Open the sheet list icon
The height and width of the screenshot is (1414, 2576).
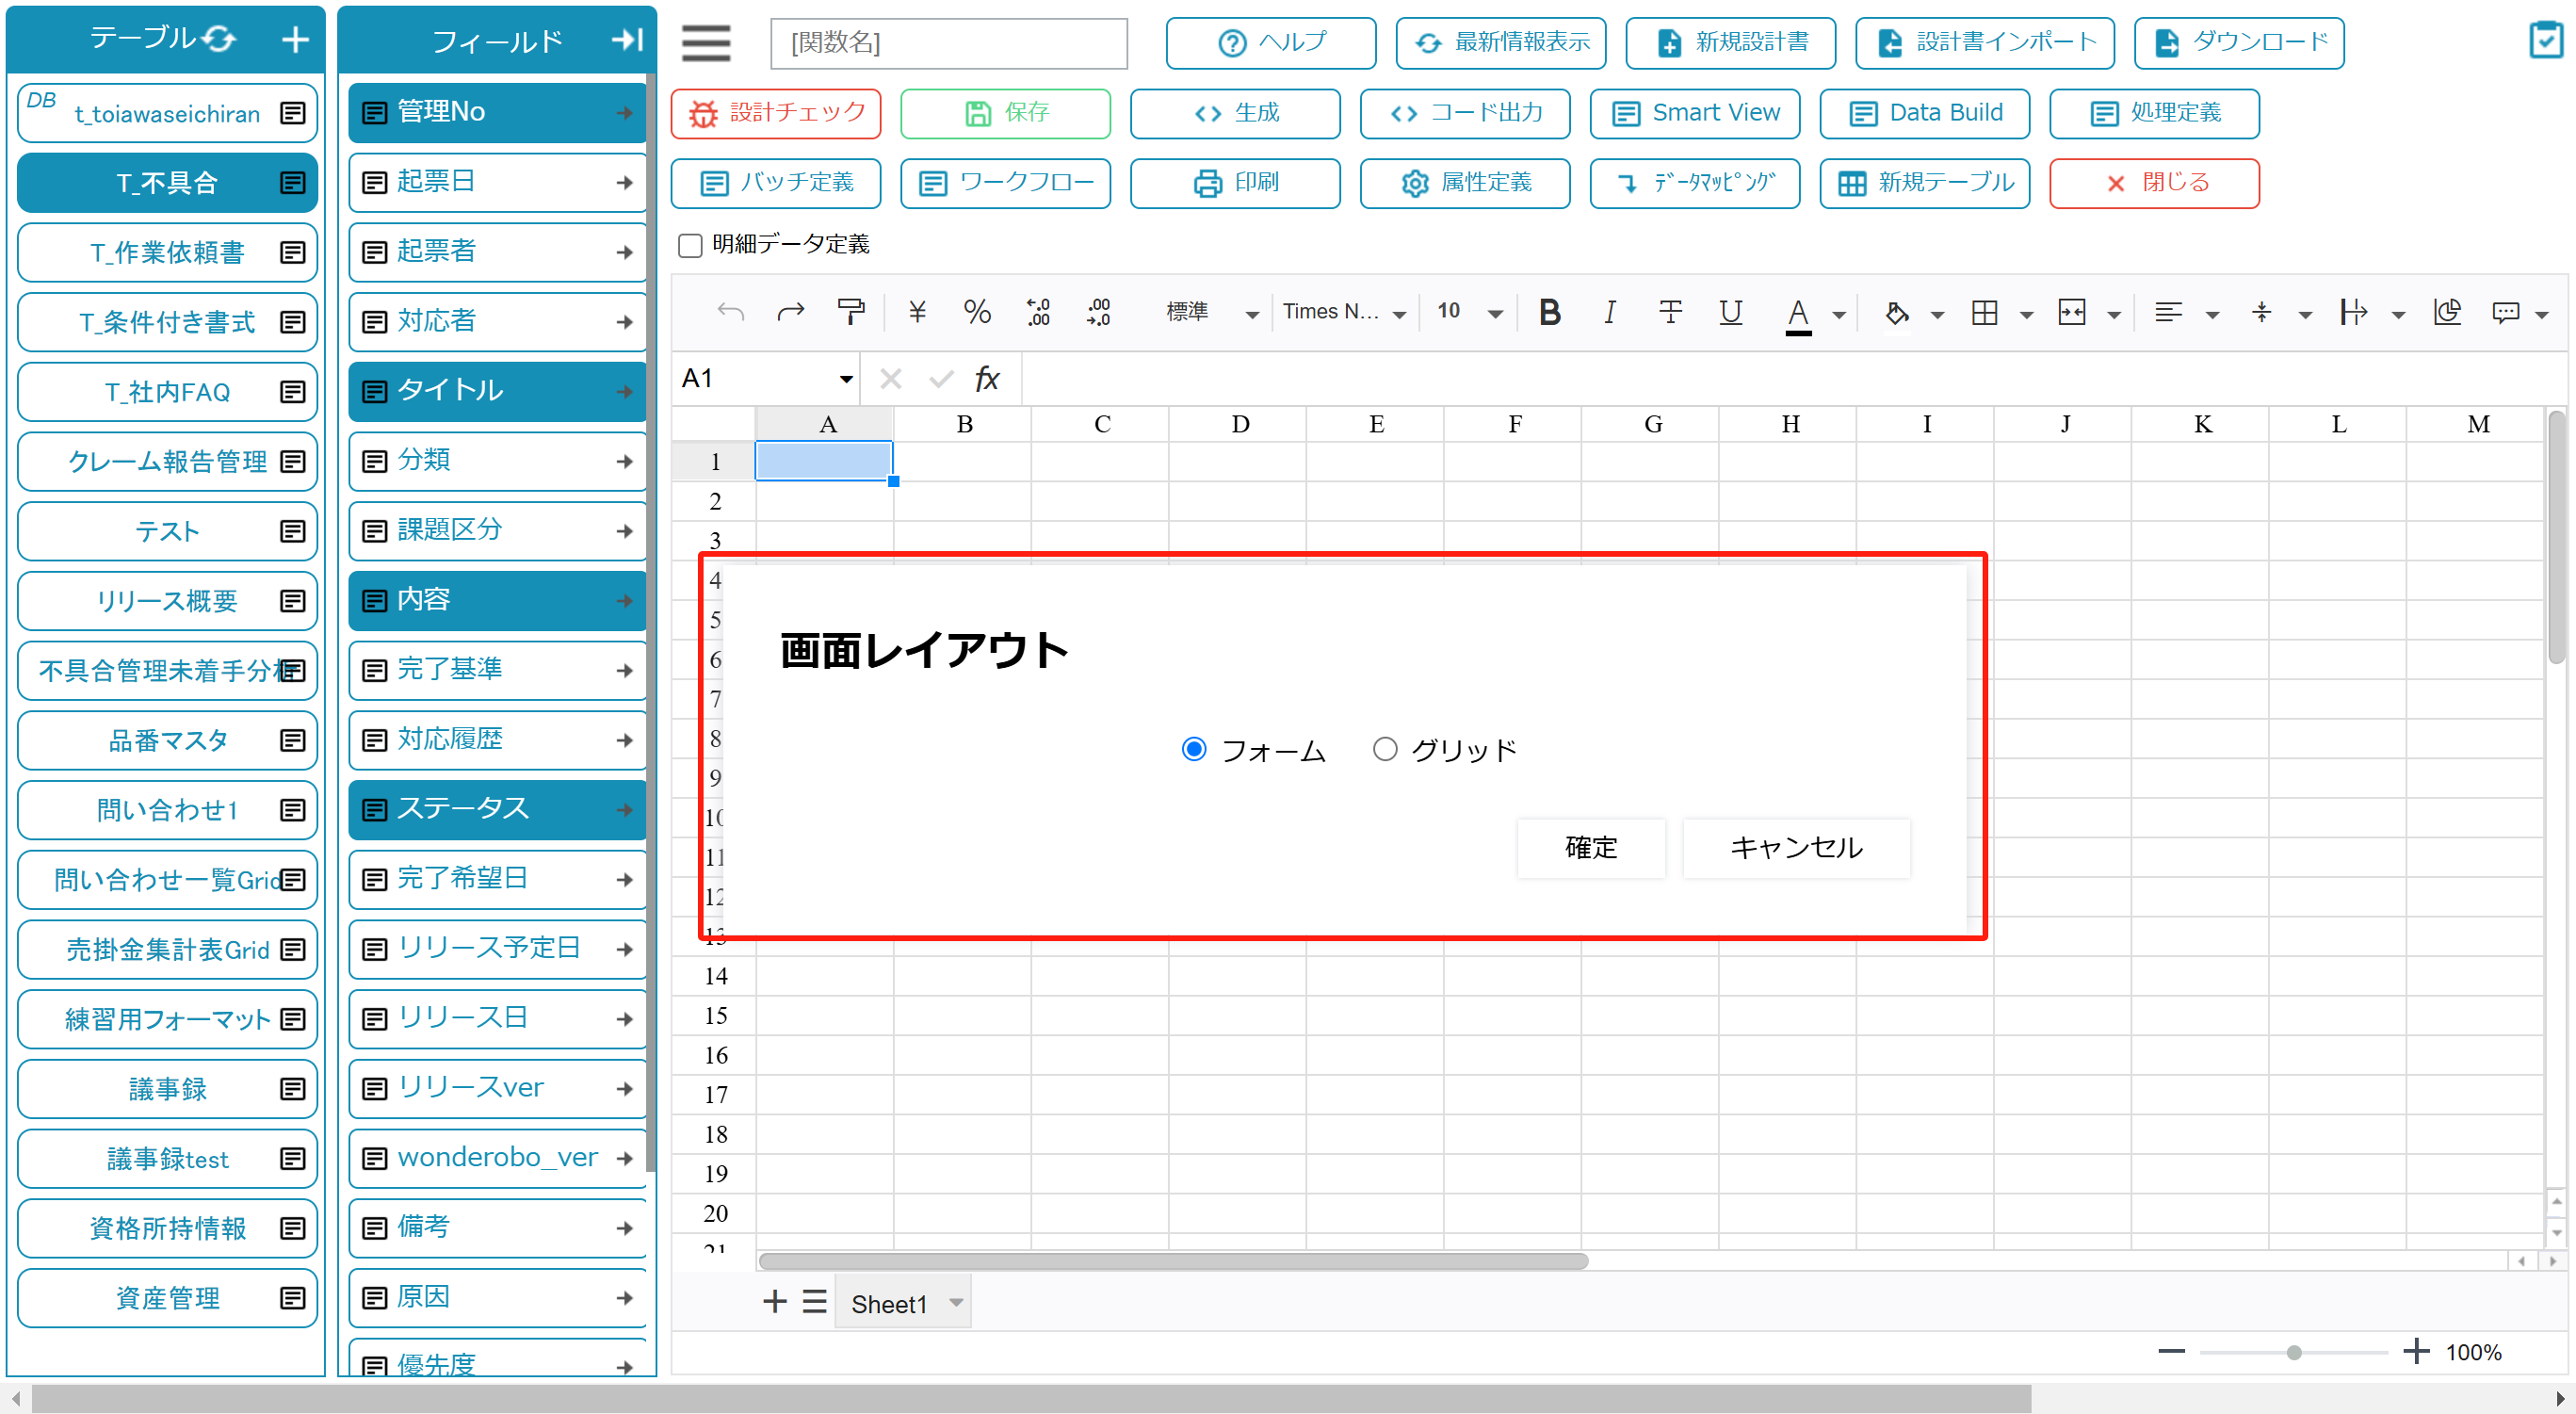coord(815,1301)
